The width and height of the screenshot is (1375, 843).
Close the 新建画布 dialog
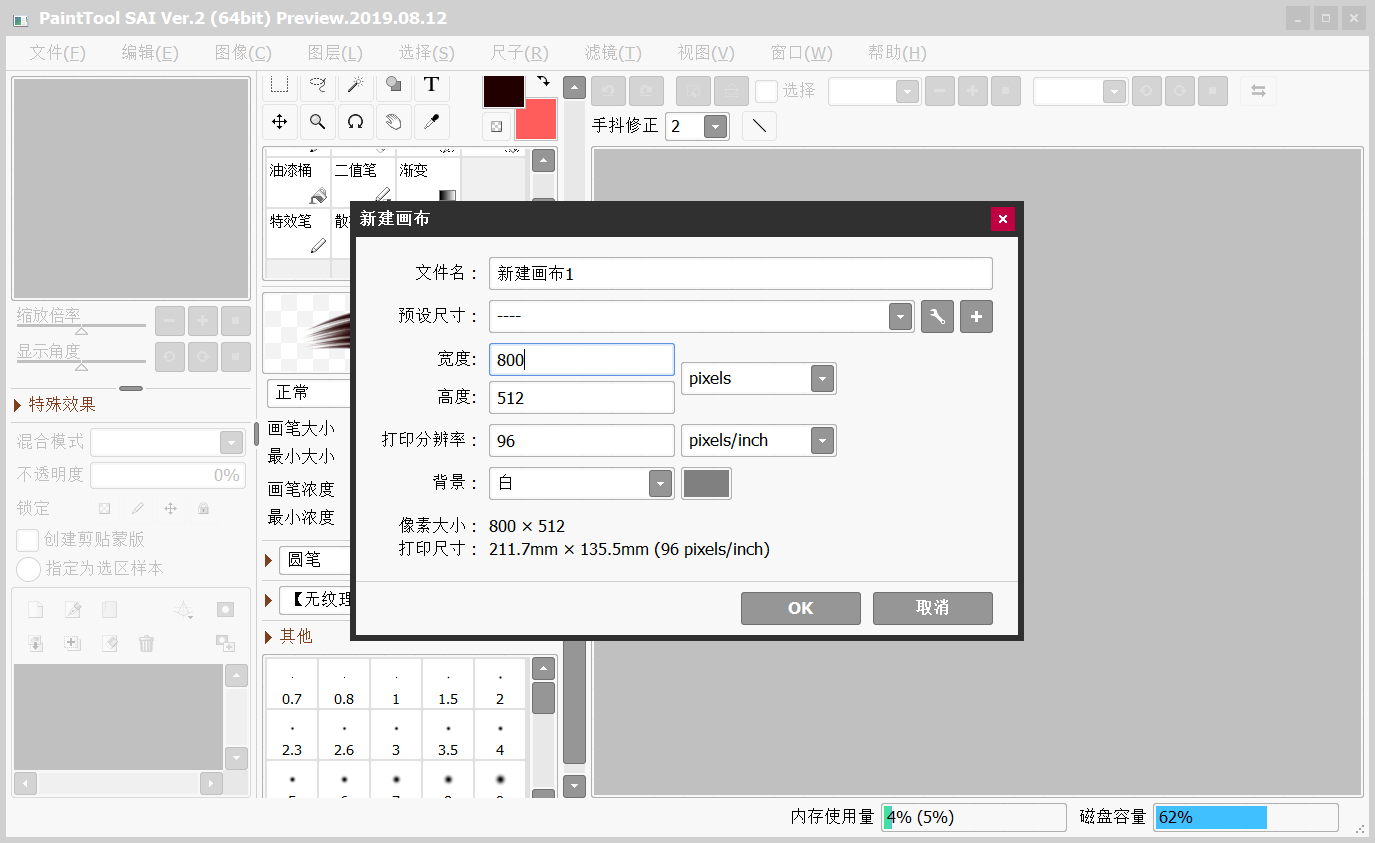coord(1003,219)
